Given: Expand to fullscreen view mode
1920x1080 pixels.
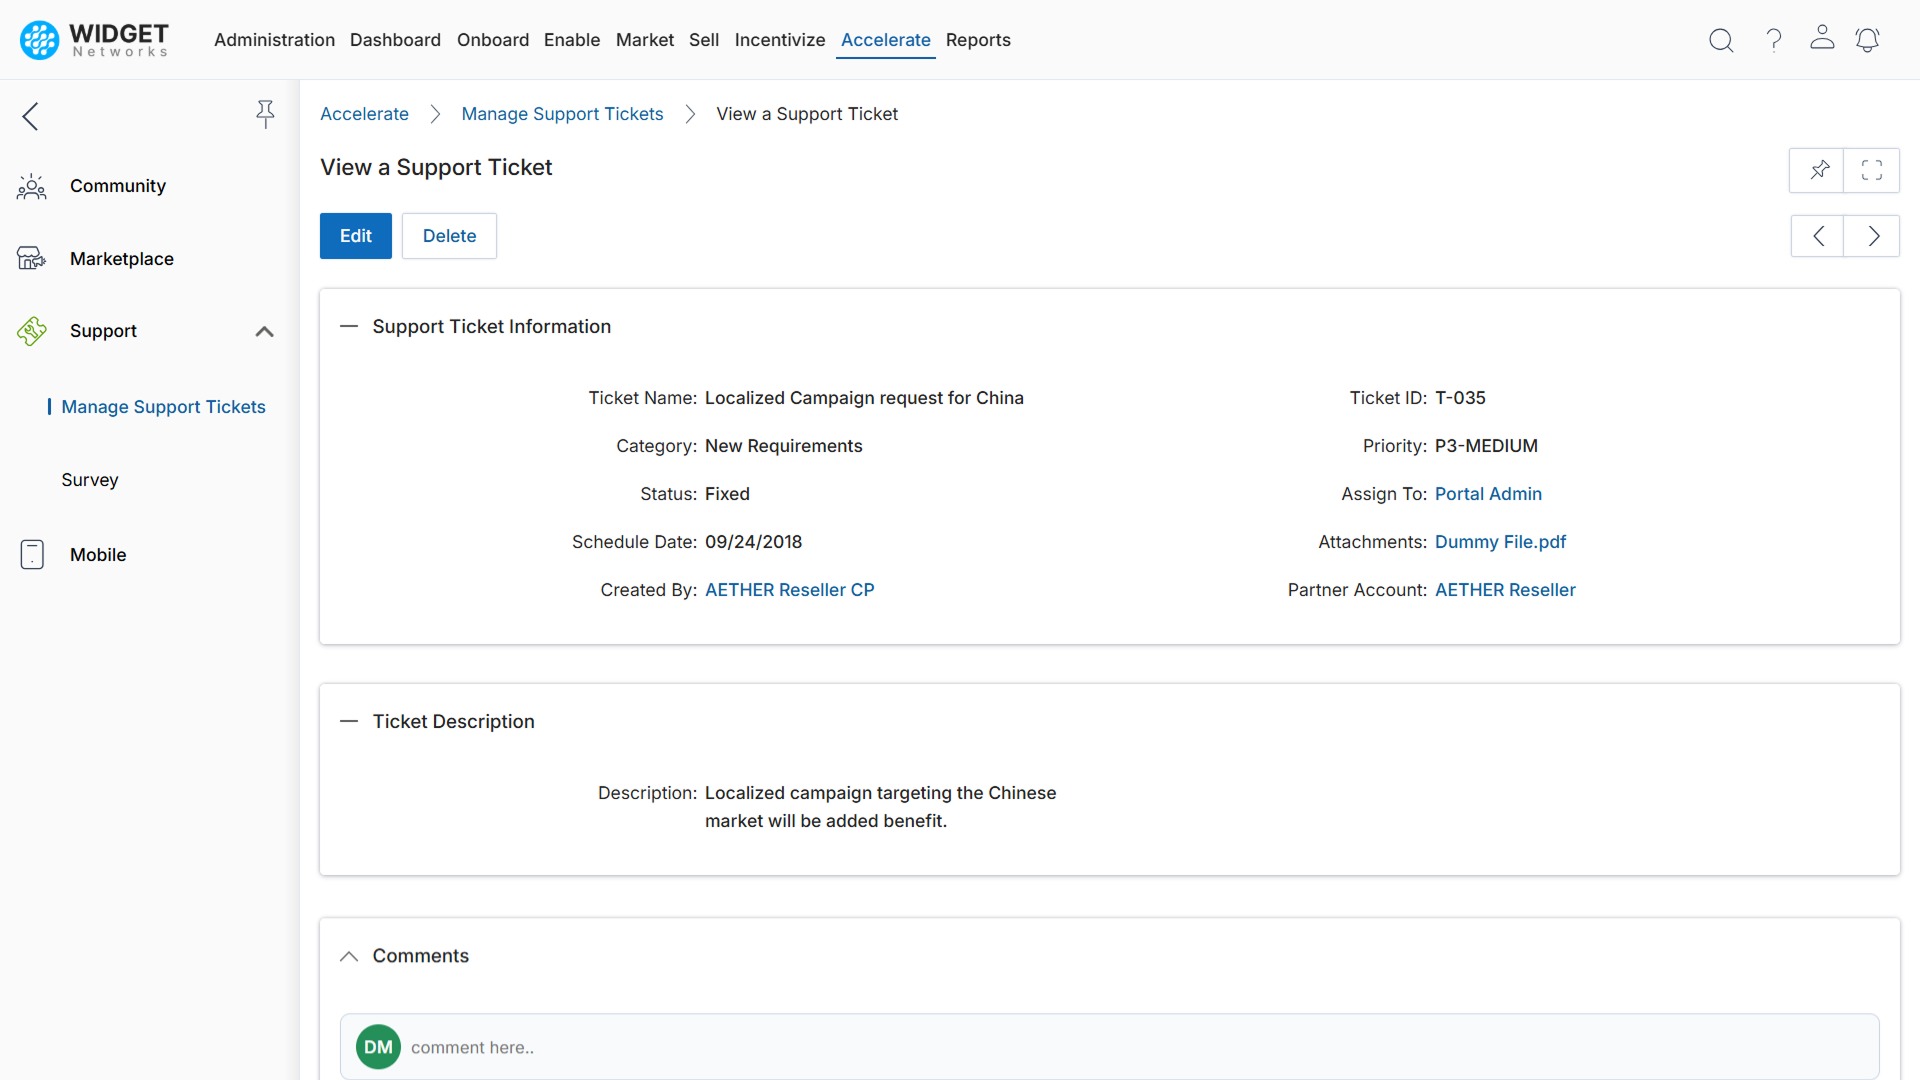Looking at the screenshot, I should [1872, 170].
